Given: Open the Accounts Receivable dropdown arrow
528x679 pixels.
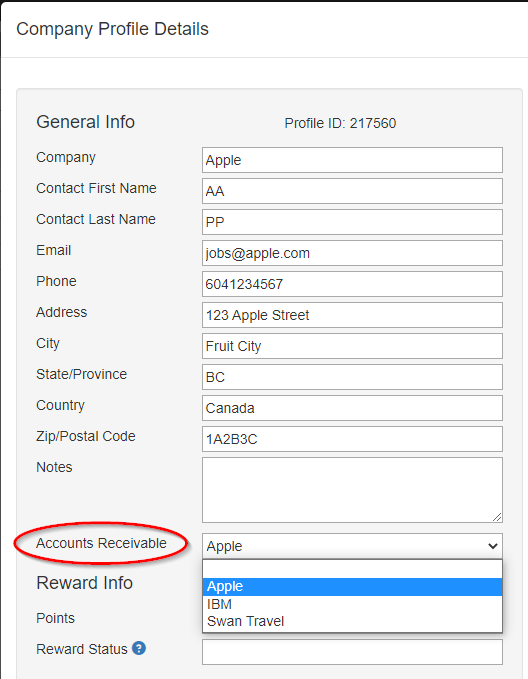Looking at the screenshot, I should click(x=492, y=546).
